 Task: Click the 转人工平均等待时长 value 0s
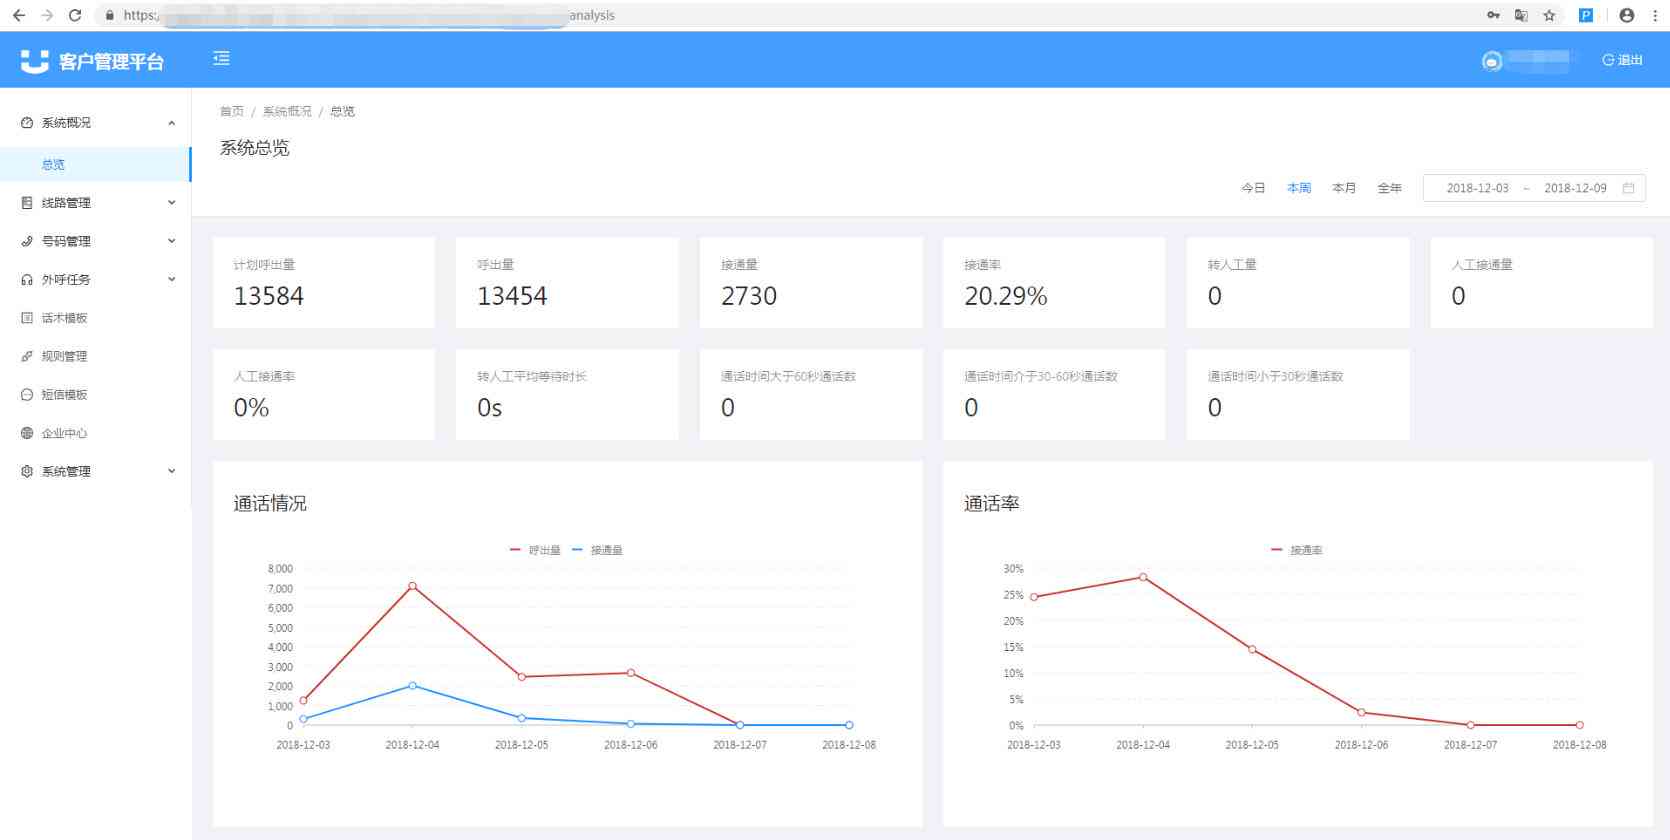point(490,408)
